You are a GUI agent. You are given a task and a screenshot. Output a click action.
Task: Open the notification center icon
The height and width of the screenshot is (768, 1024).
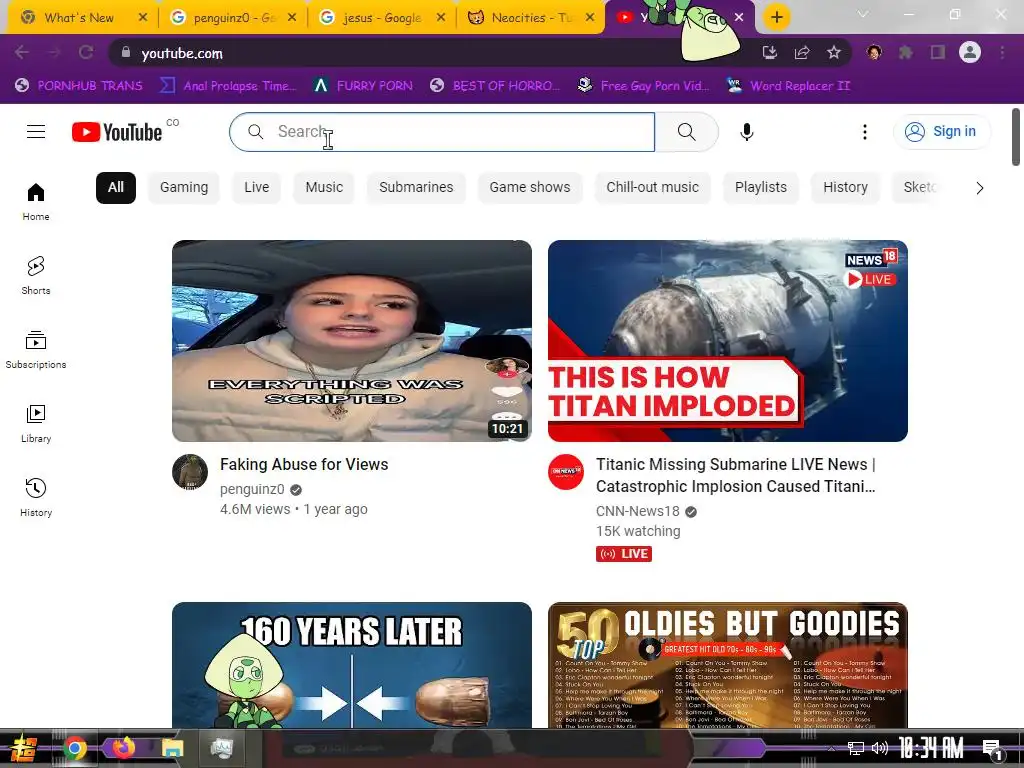pyautogui.click(x=992, y=749)
